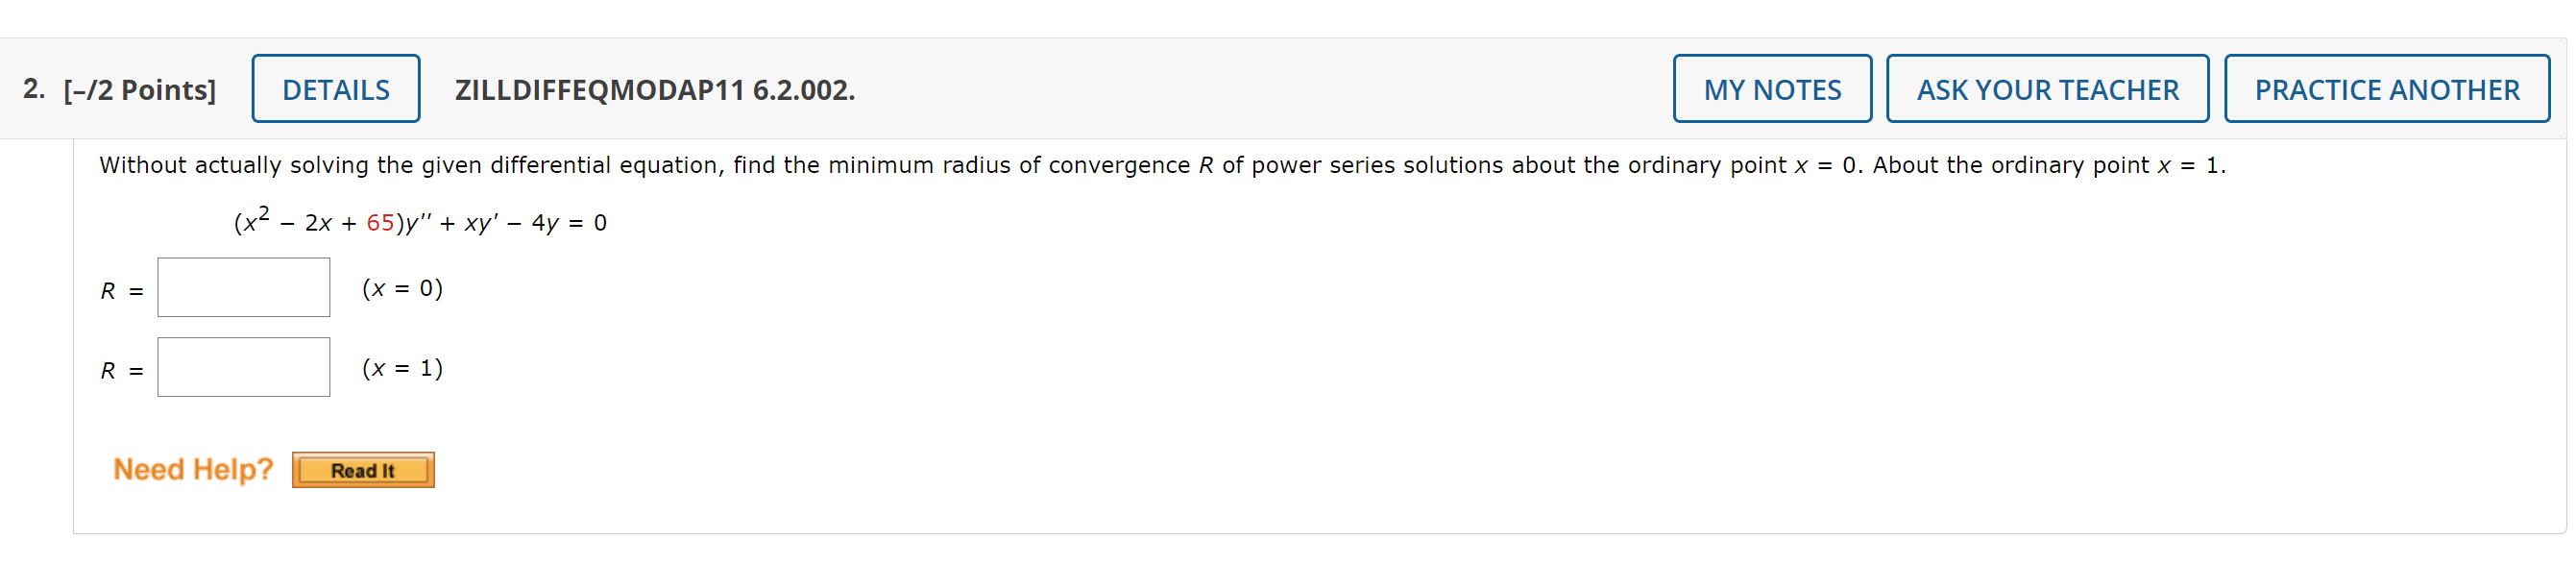Viewport: 2576px width, 565px height.
Task: Click the Need Help? label
Action: [x=192, y=469]
